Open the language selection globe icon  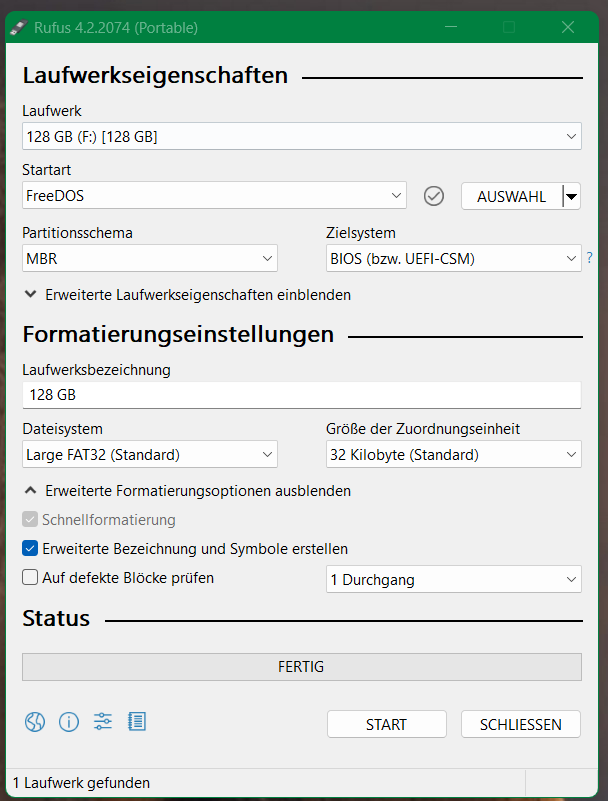pyautogui.click(x=35, y=722)
